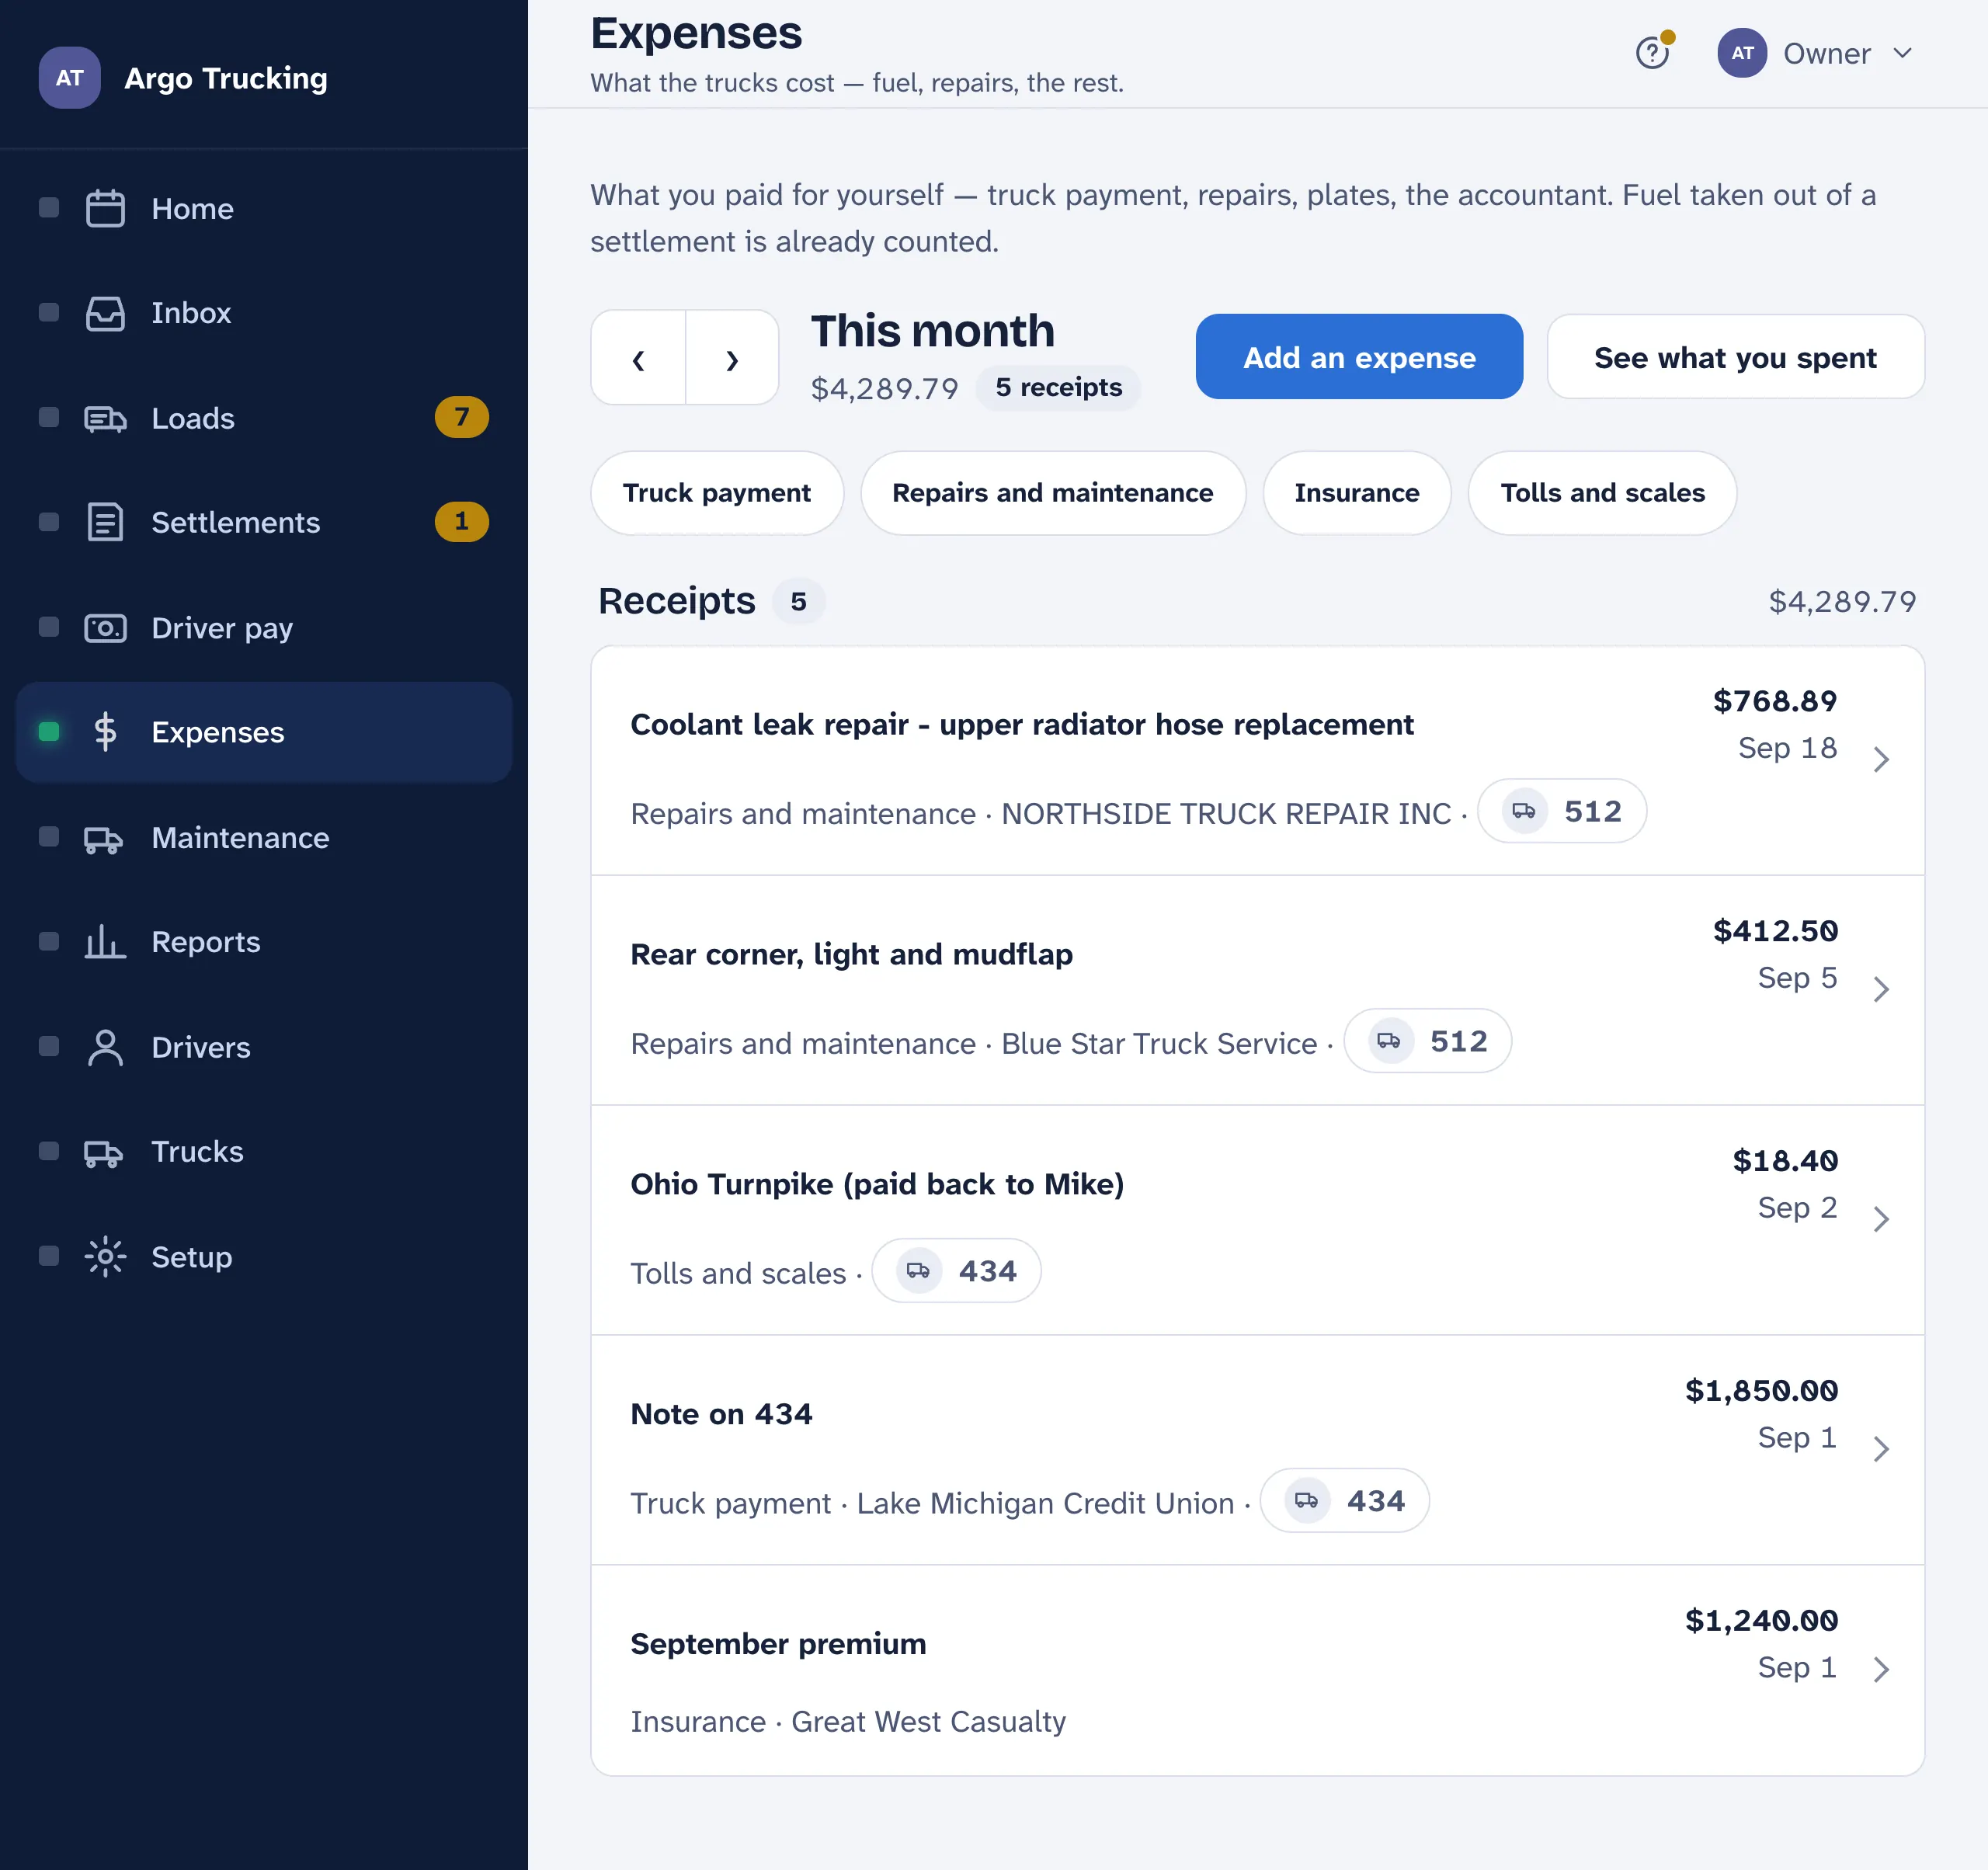1988x1870 pixels.
Task: Open Coolant leak repair receipt chevron
Action: (1881, 760)
